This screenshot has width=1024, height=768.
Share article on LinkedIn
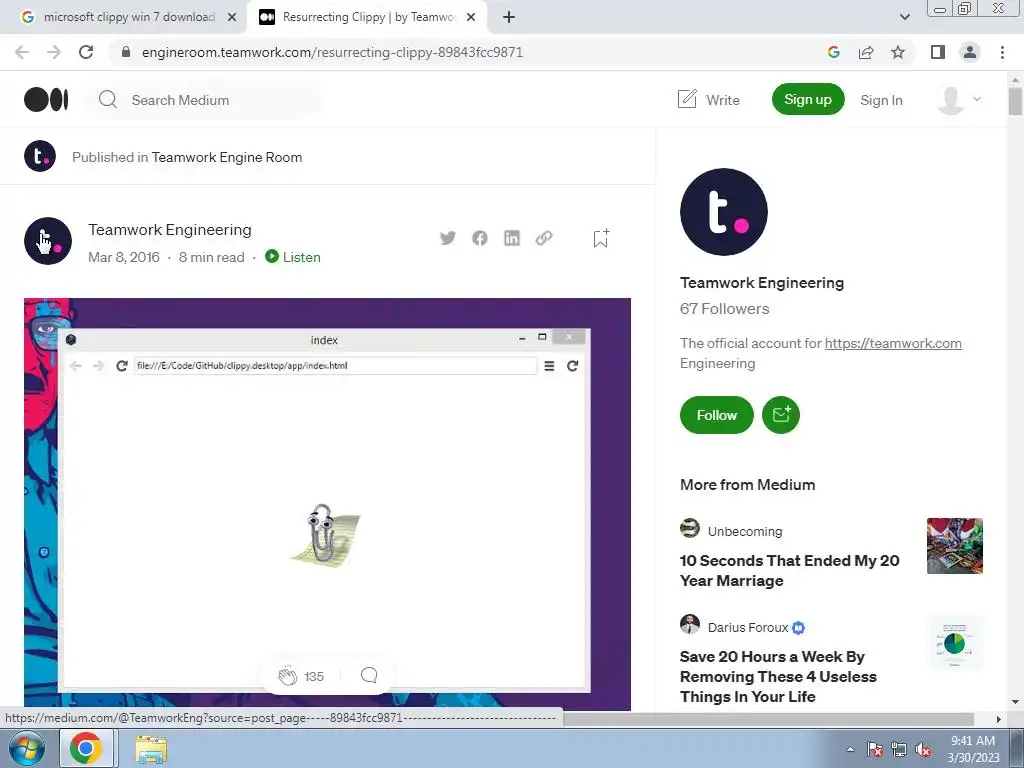(x=512, y=238)
